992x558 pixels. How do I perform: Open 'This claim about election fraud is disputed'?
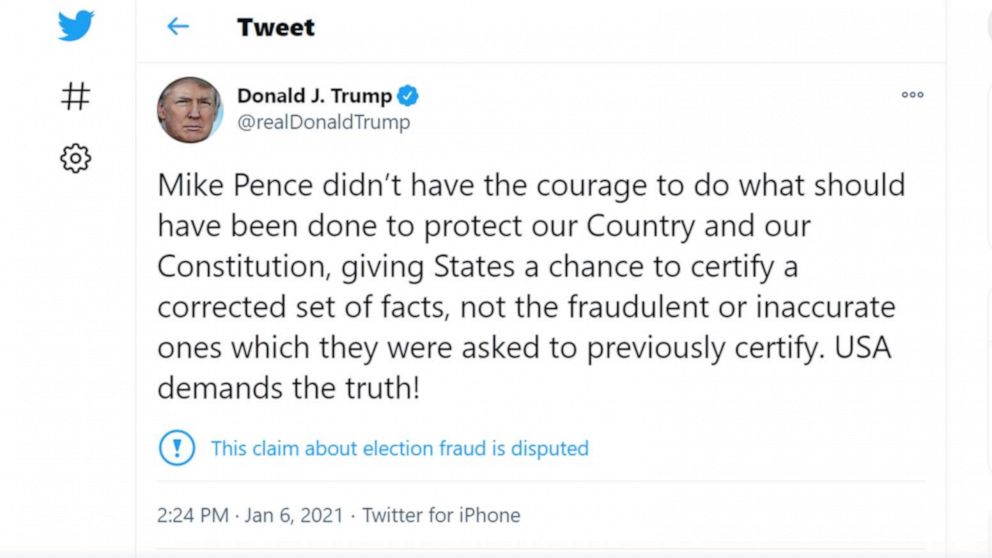pyautogui.click(x=399, y=448)
